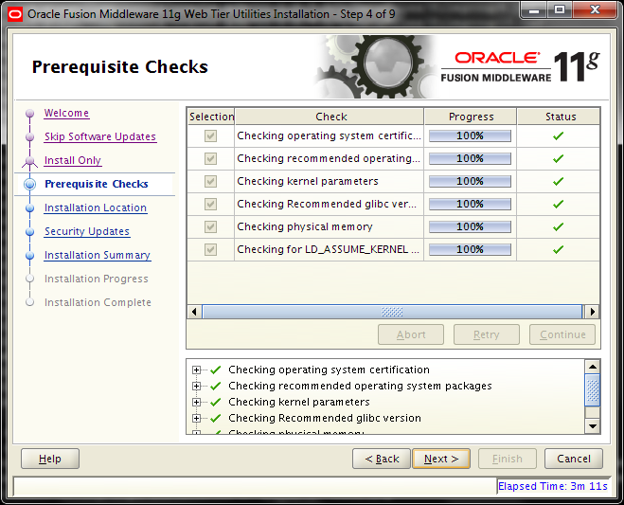Click the Finish button

(x=507, y=459)
